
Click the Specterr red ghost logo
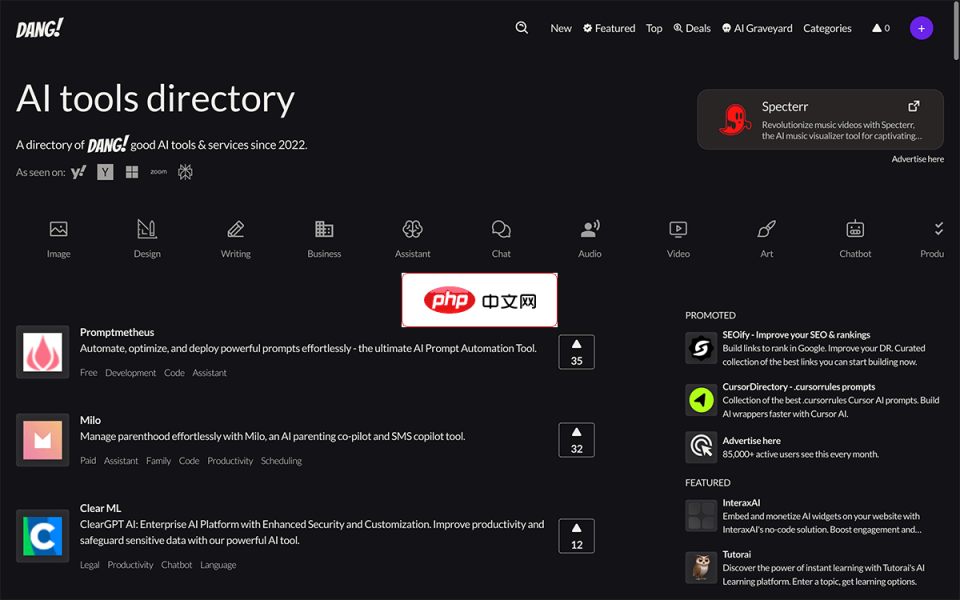(x=734, y=119)
